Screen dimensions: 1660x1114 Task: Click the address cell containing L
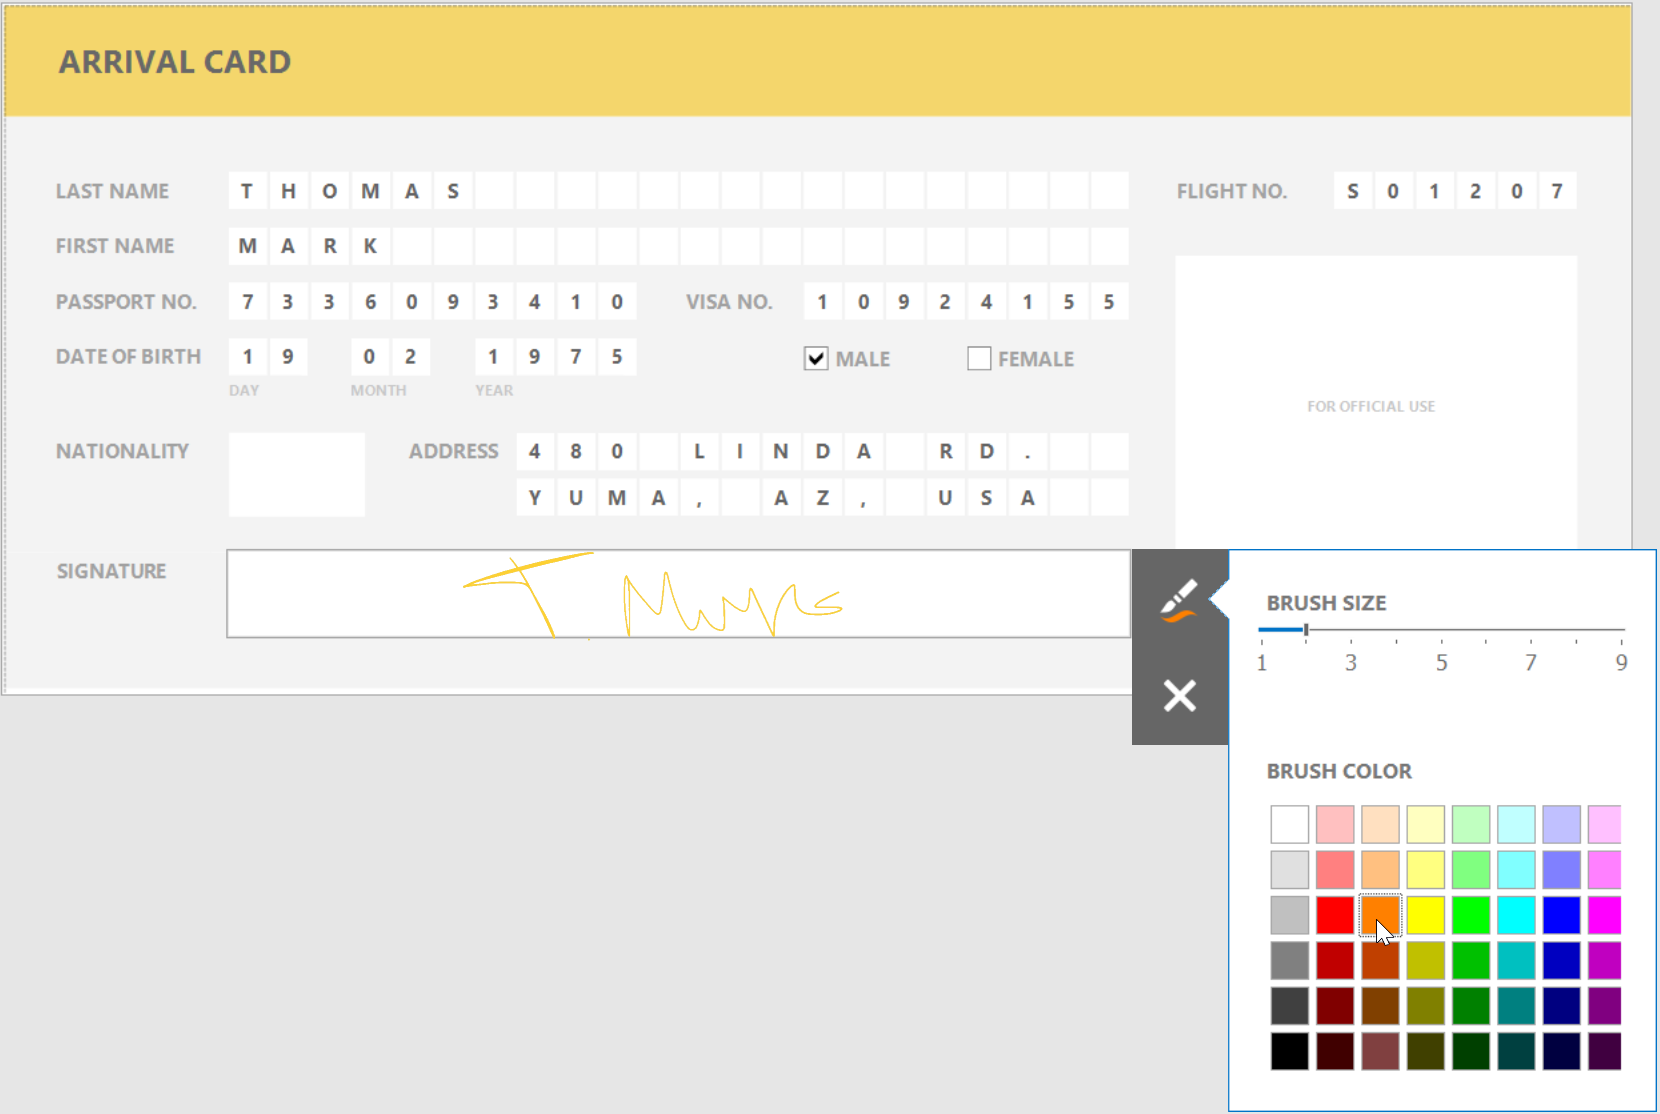(699, 451)
